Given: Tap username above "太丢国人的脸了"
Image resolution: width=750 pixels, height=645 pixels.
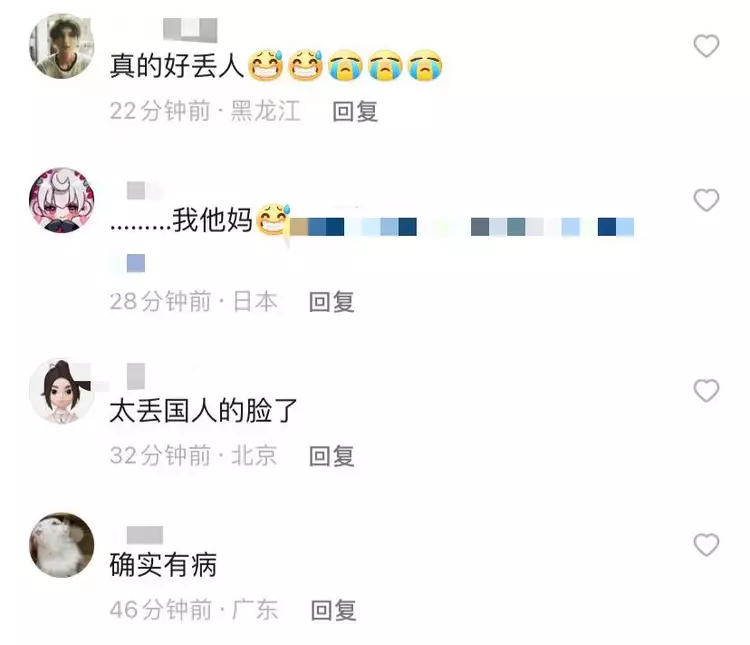Looking at the screenshot, I should [x=136, y=376].
